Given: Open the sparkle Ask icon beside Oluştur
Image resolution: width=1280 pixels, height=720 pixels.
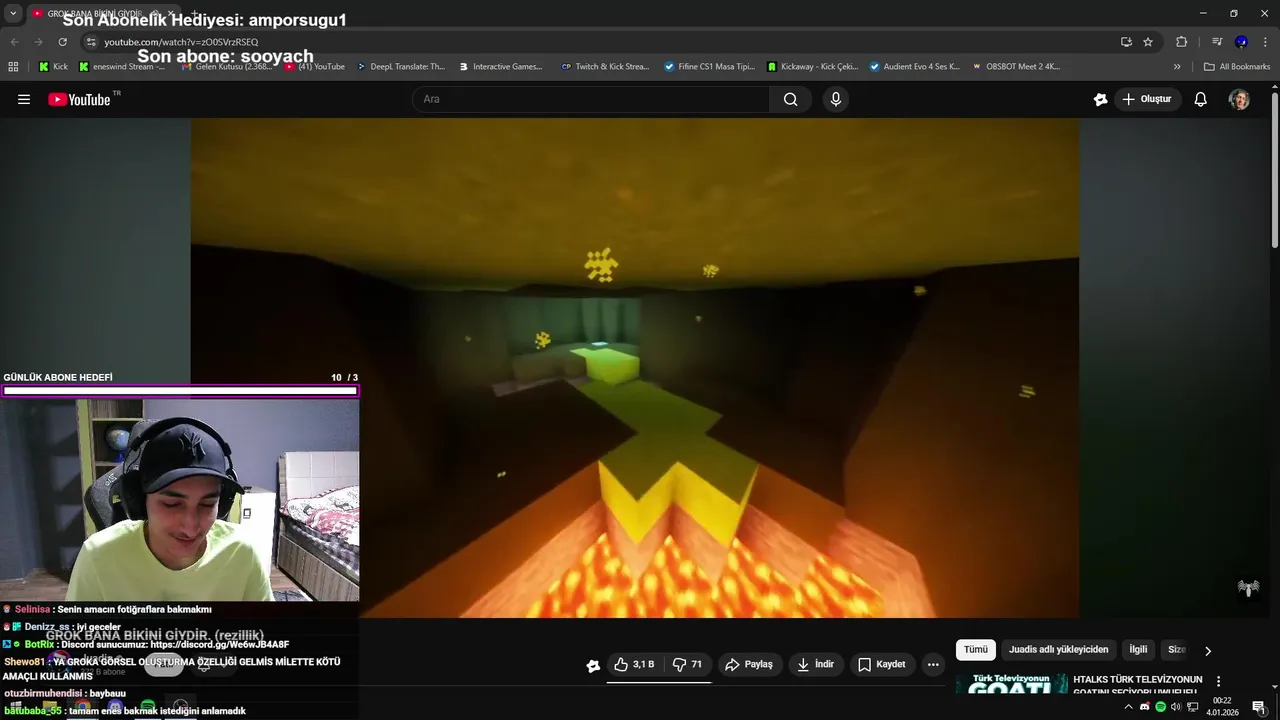Looking at the screenshot, I should [1101, 99].
